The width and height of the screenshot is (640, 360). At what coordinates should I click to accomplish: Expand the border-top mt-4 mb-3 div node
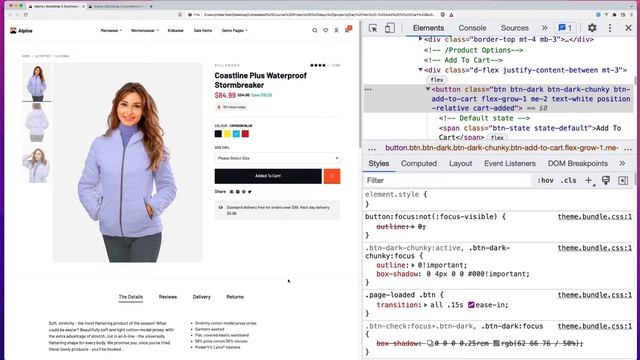(420, 39)
